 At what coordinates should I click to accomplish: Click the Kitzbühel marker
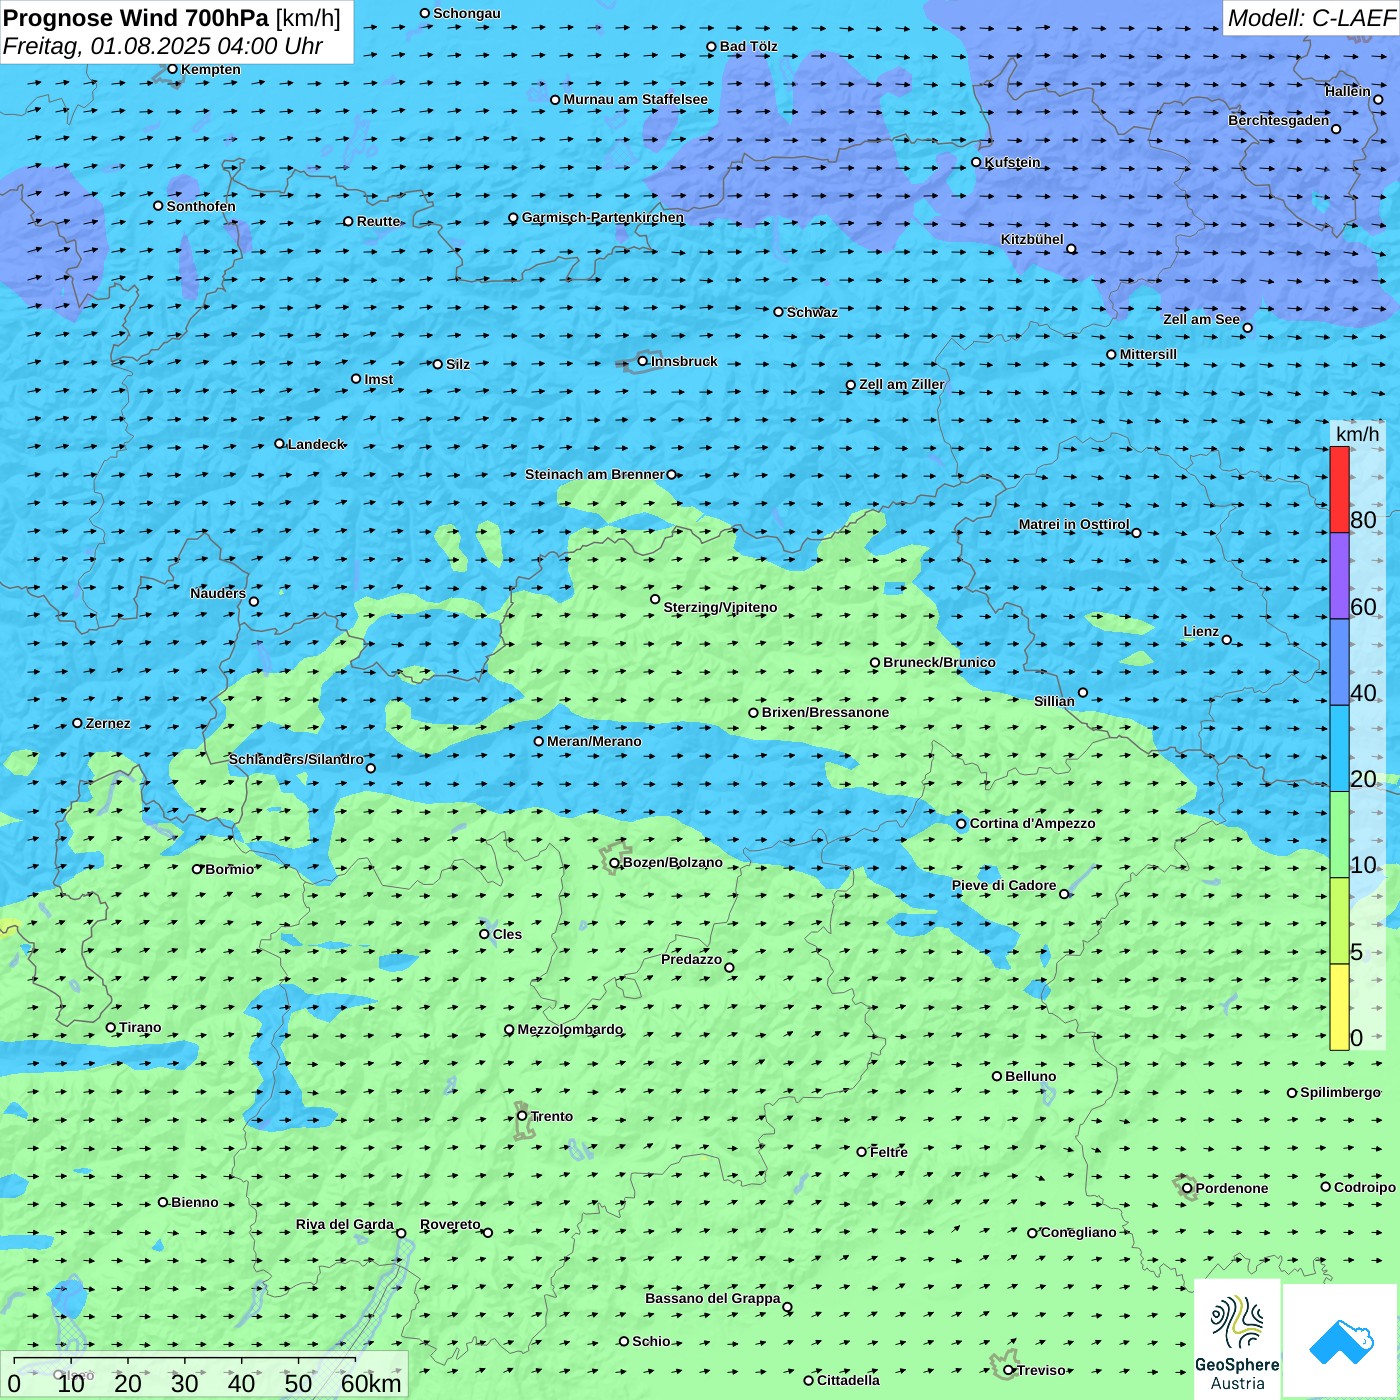tap(1071, 249)
